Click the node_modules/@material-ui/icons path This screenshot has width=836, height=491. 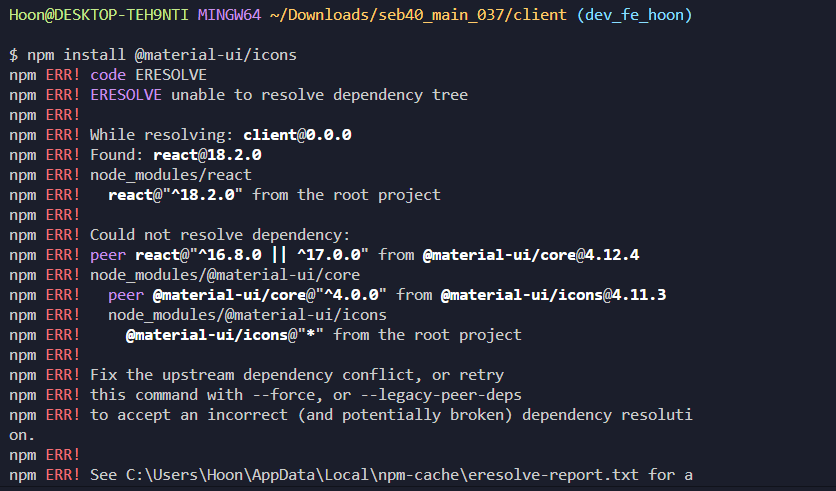point(247,315)
